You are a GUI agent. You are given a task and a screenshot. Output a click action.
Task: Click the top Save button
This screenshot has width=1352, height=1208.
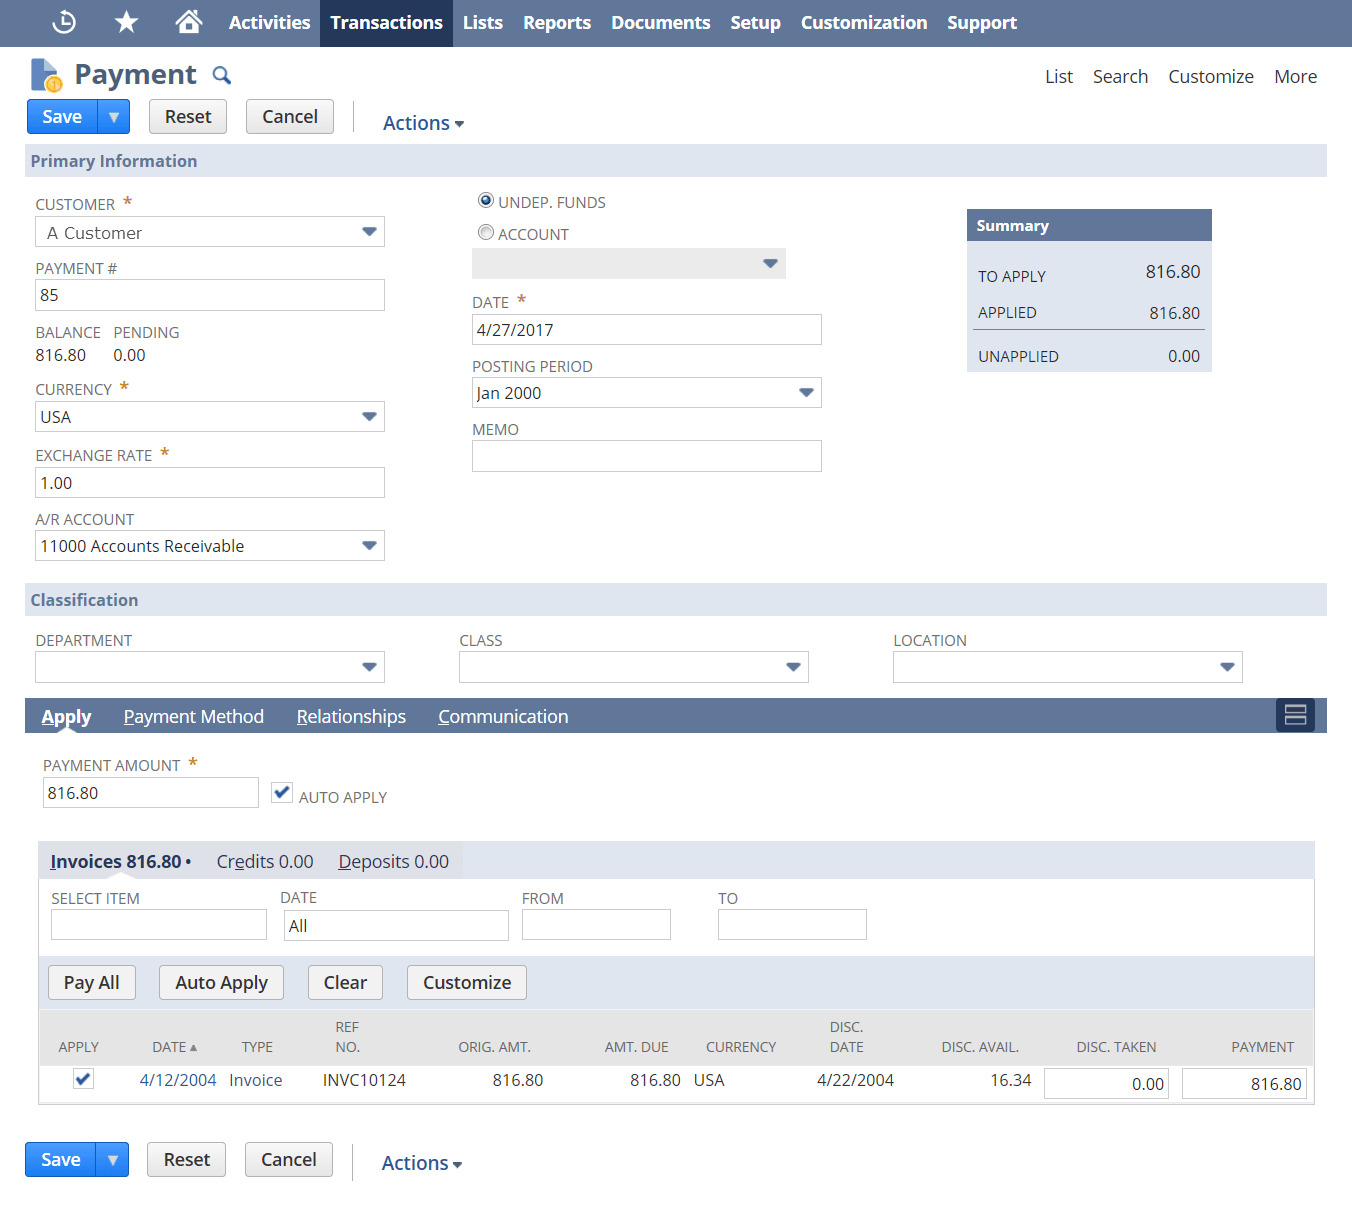click(62, 117)
